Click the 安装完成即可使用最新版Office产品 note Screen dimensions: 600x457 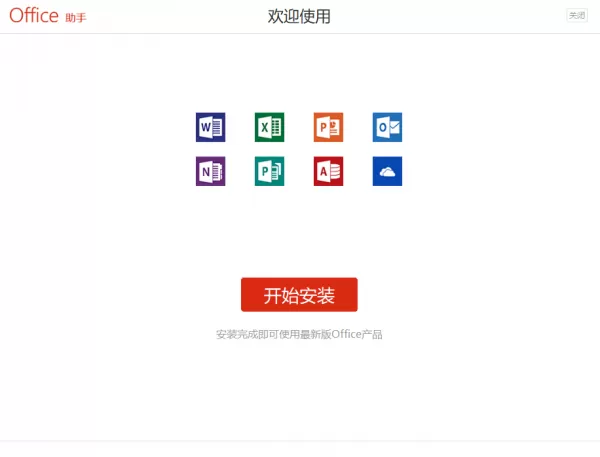coord(299,334)
